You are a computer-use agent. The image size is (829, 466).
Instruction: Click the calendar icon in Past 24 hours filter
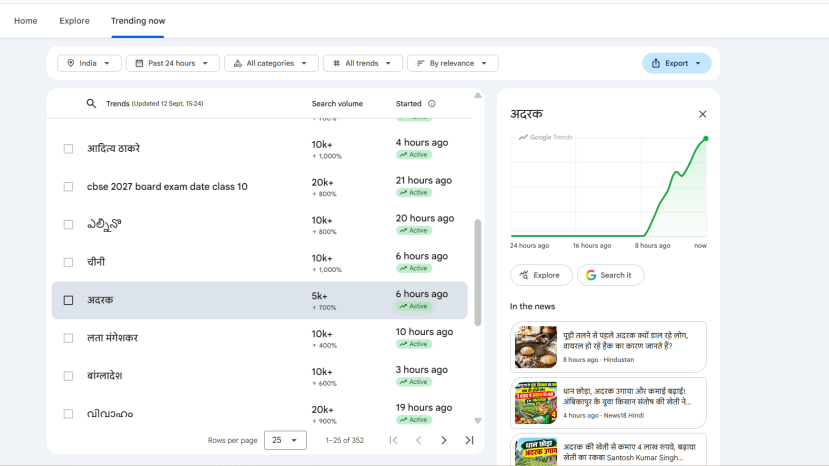(139, 63)
